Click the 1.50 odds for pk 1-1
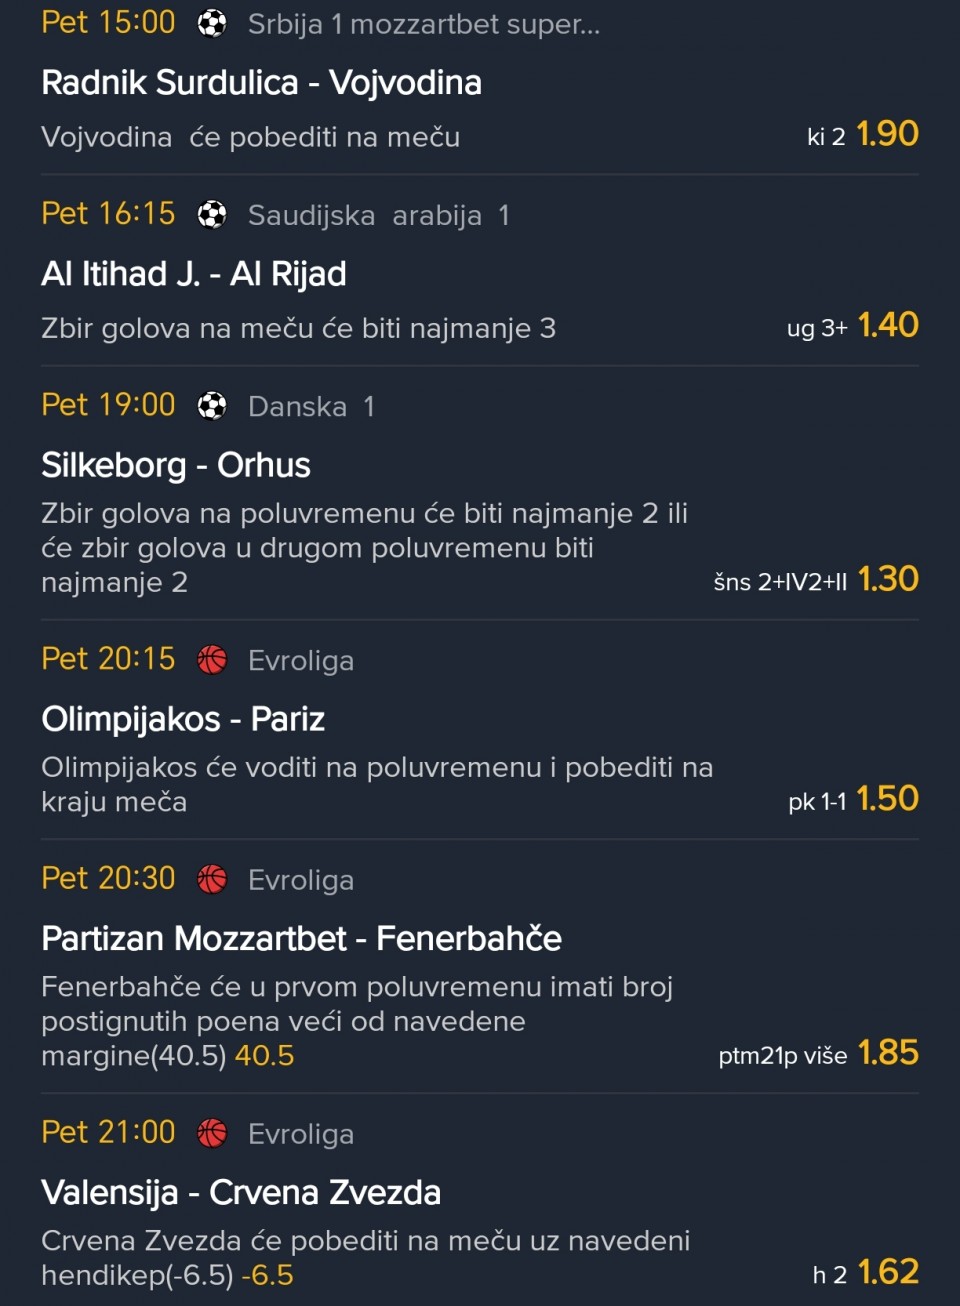The image size is (960, 1306). pos(887,798)
